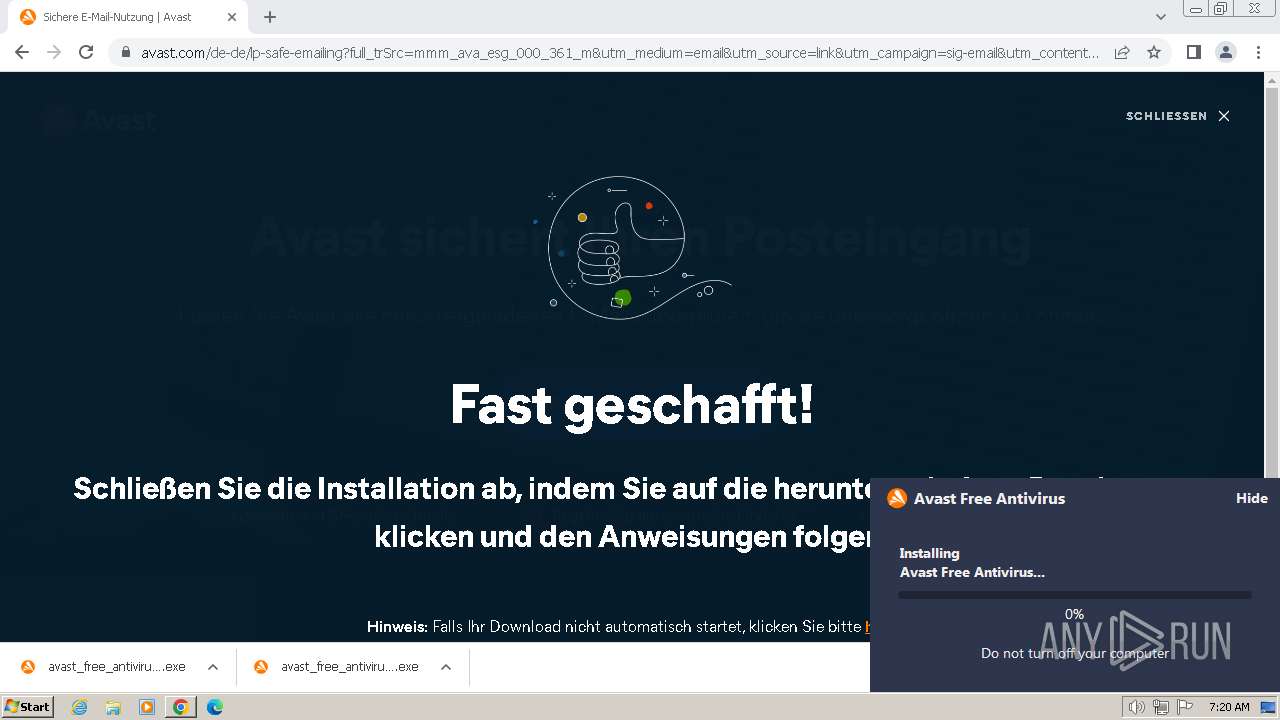Select the Sichere E-Mail-Nutzung Avast tab
1280x720 pixels.
[128, 17]
